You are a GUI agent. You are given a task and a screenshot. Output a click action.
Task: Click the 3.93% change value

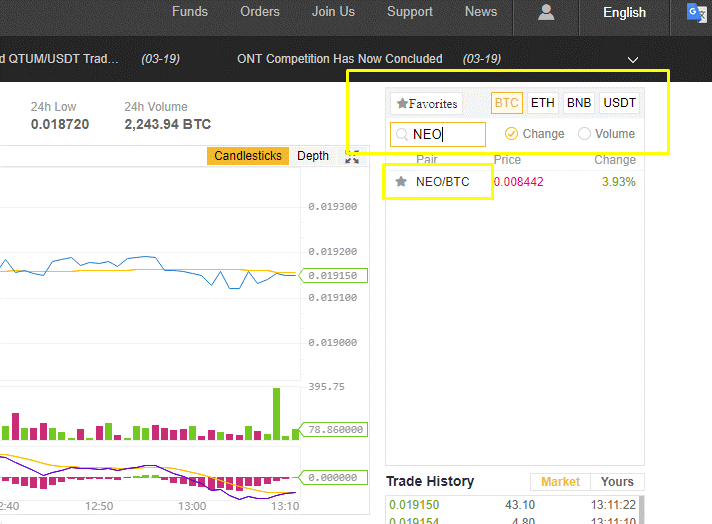tap(618, 182)
